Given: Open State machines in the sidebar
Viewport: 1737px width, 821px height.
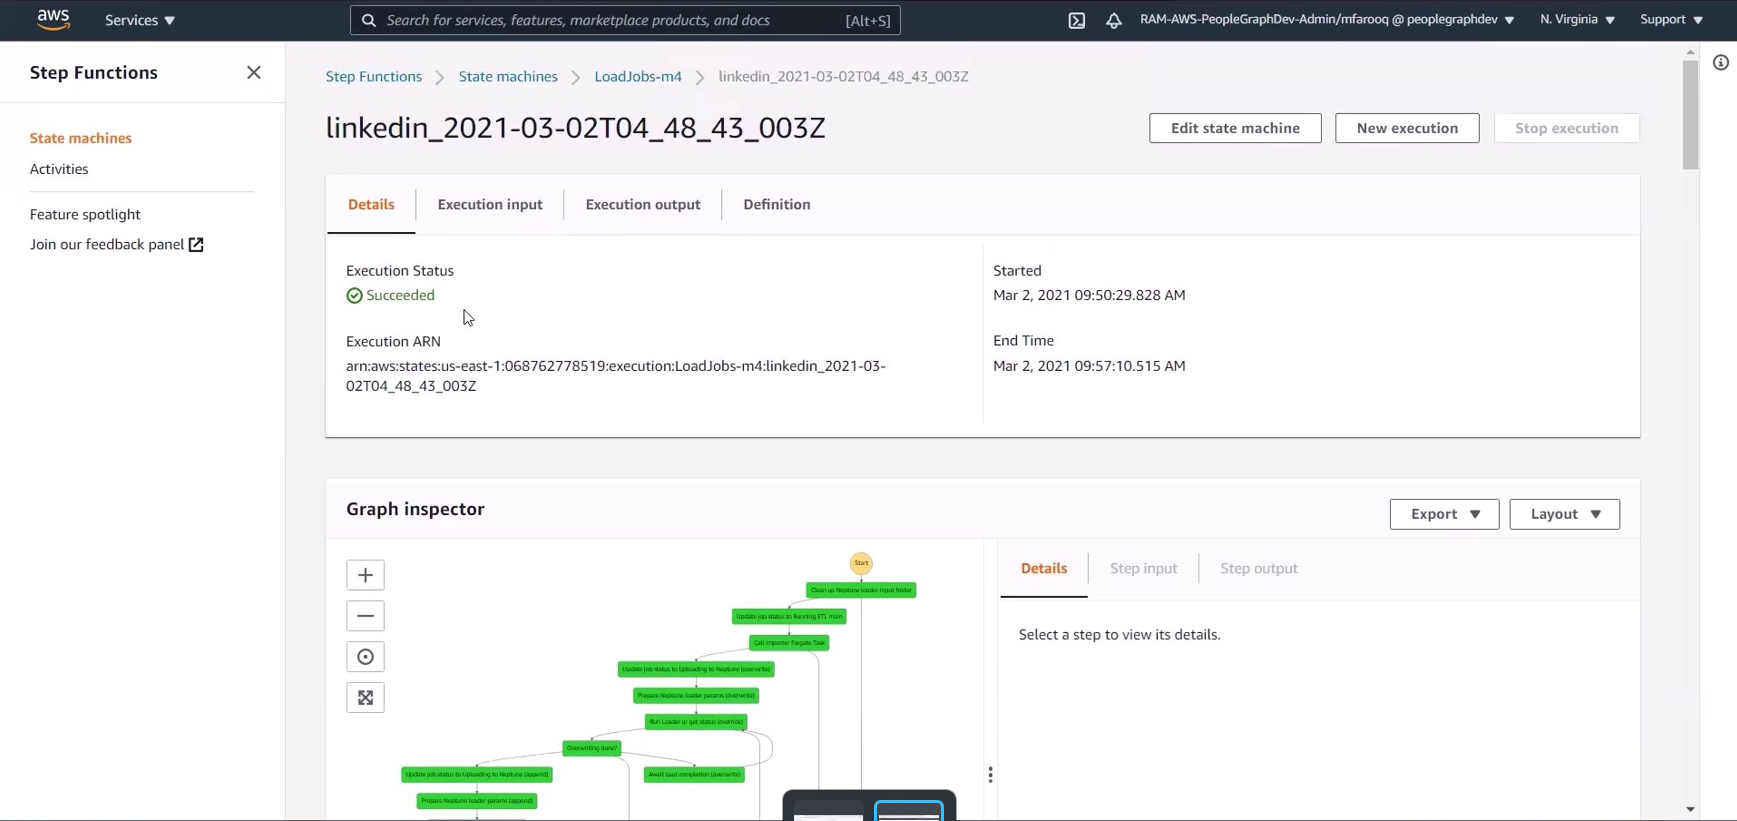Looking at the screenshot, I should pyautogui.click(x=81, y=139).
